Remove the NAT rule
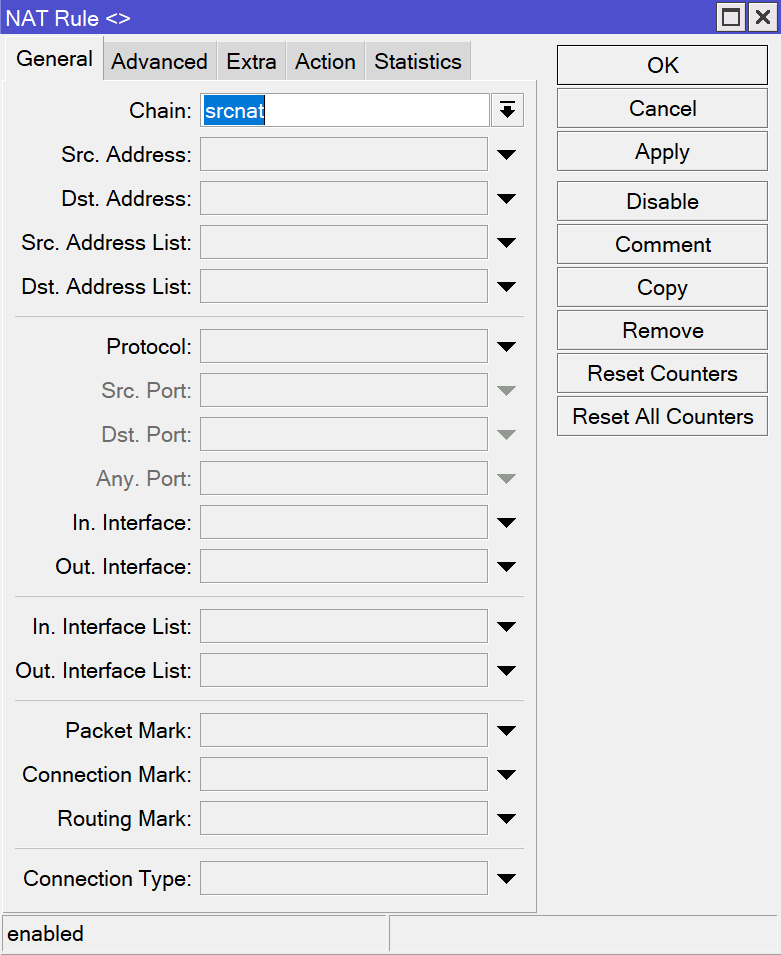This screenshot has width=781, height=955. (662, 330)
